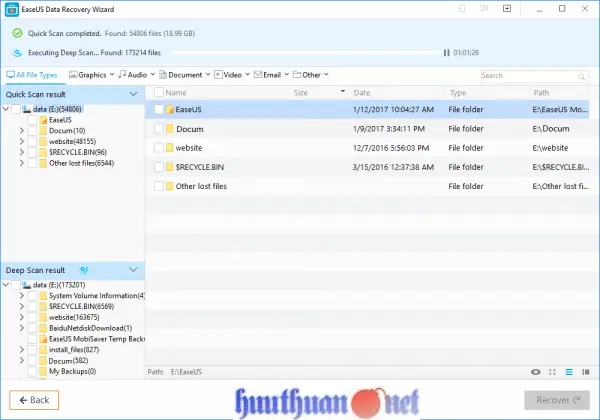Check the Other lost files row checkbox
This screenshot has width=600, height=420.
[159, 186]
